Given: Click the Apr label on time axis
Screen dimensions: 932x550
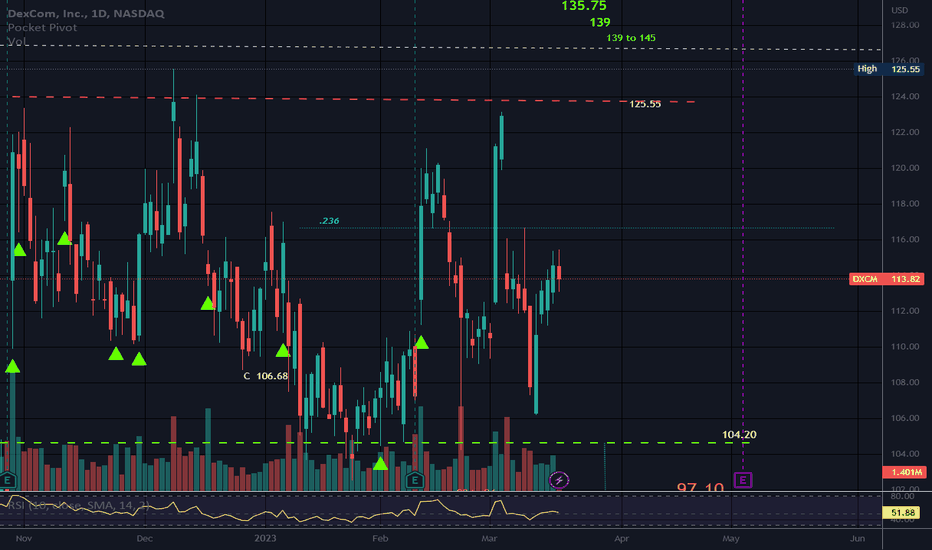Looking at the screenshot, I should pos(621,539).
